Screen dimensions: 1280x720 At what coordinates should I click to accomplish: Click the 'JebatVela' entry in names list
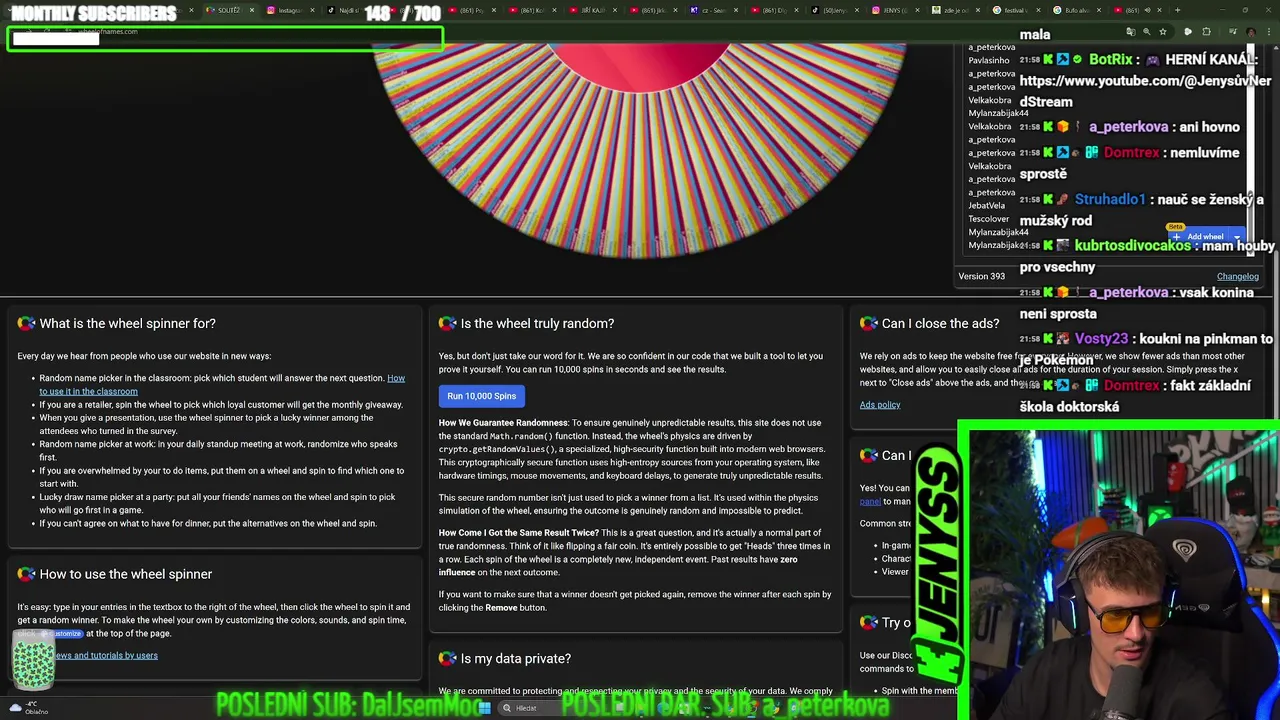pos(986,206)
